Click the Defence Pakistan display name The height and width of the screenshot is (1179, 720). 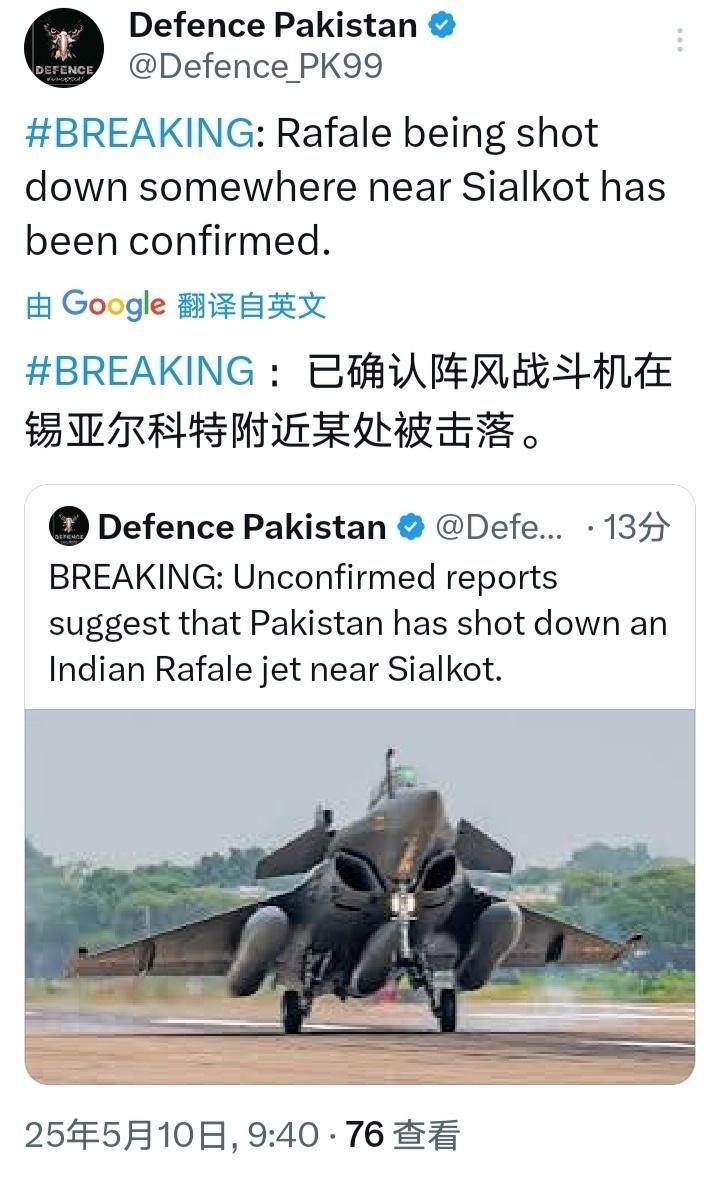273,26
